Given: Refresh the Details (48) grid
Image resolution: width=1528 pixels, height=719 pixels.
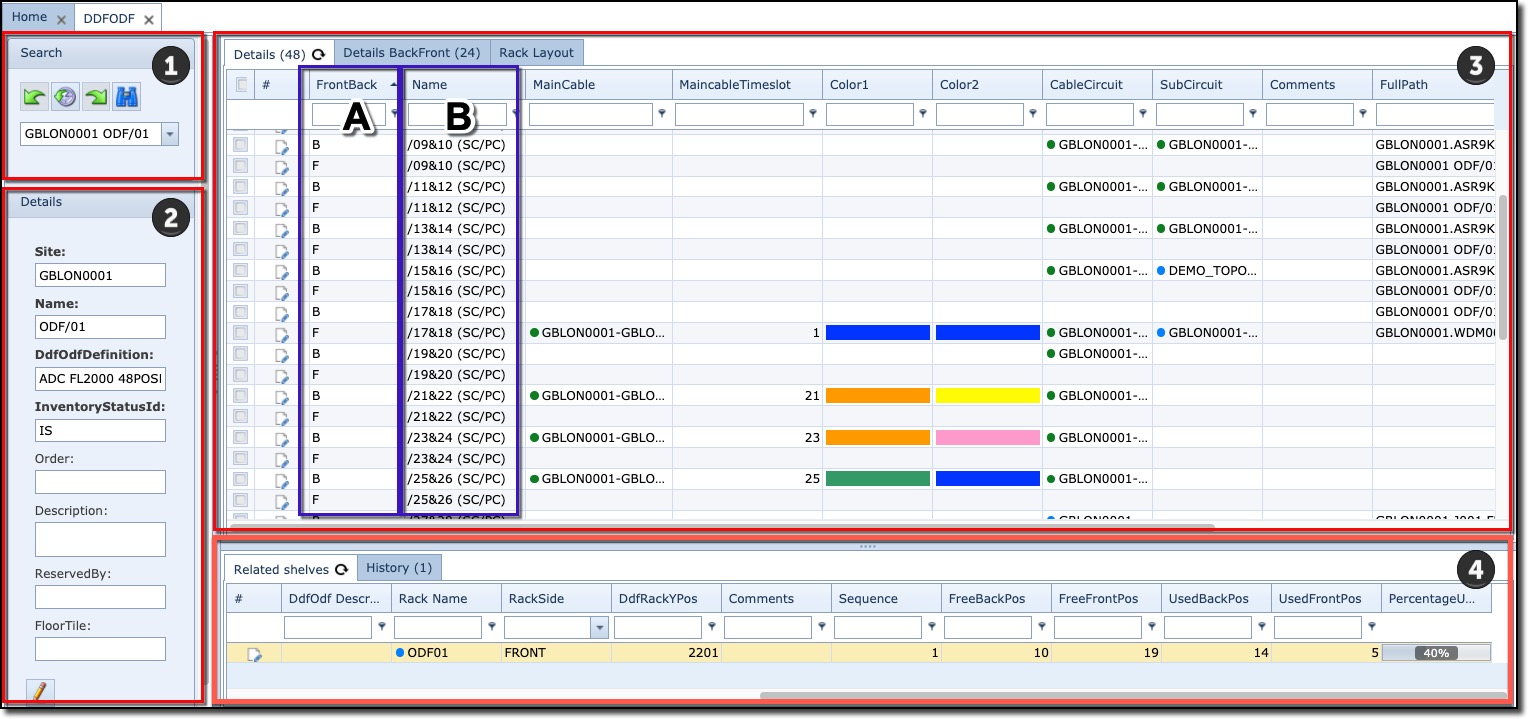Looking at the screenshot, I should point(319,54).
